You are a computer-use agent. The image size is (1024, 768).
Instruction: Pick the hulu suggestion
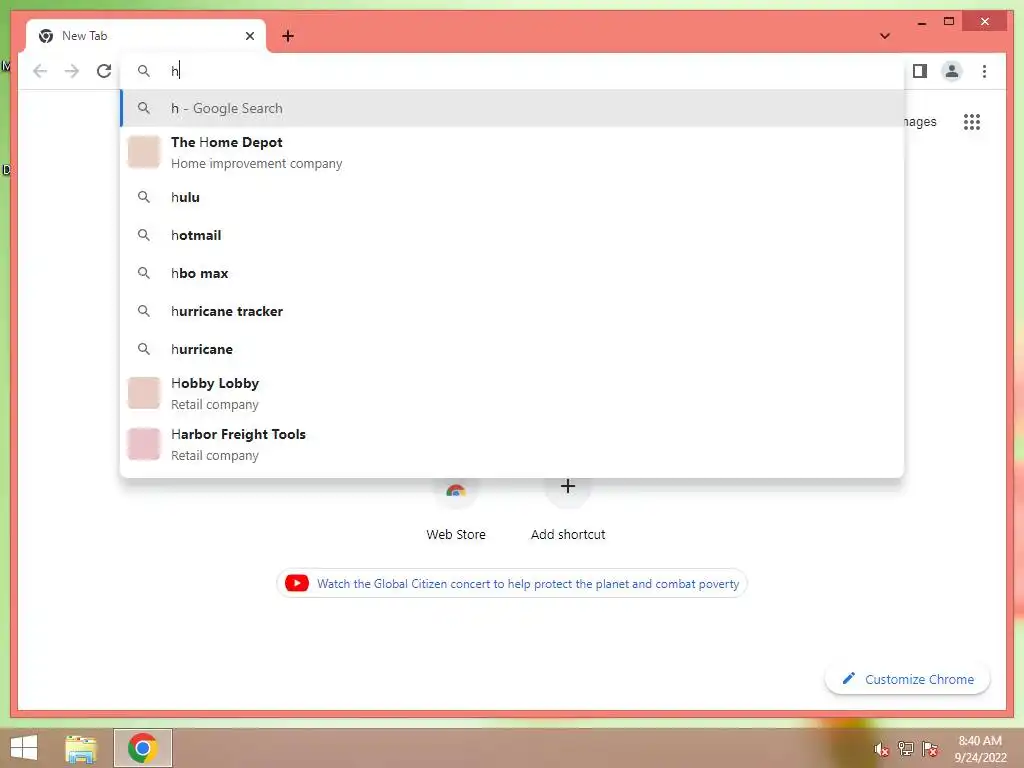tap(513, 197)
